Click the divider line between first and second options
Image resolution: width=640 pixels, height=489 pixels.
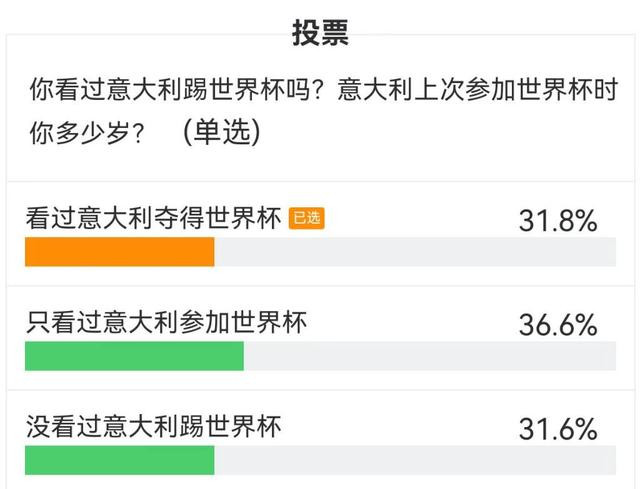320,286
